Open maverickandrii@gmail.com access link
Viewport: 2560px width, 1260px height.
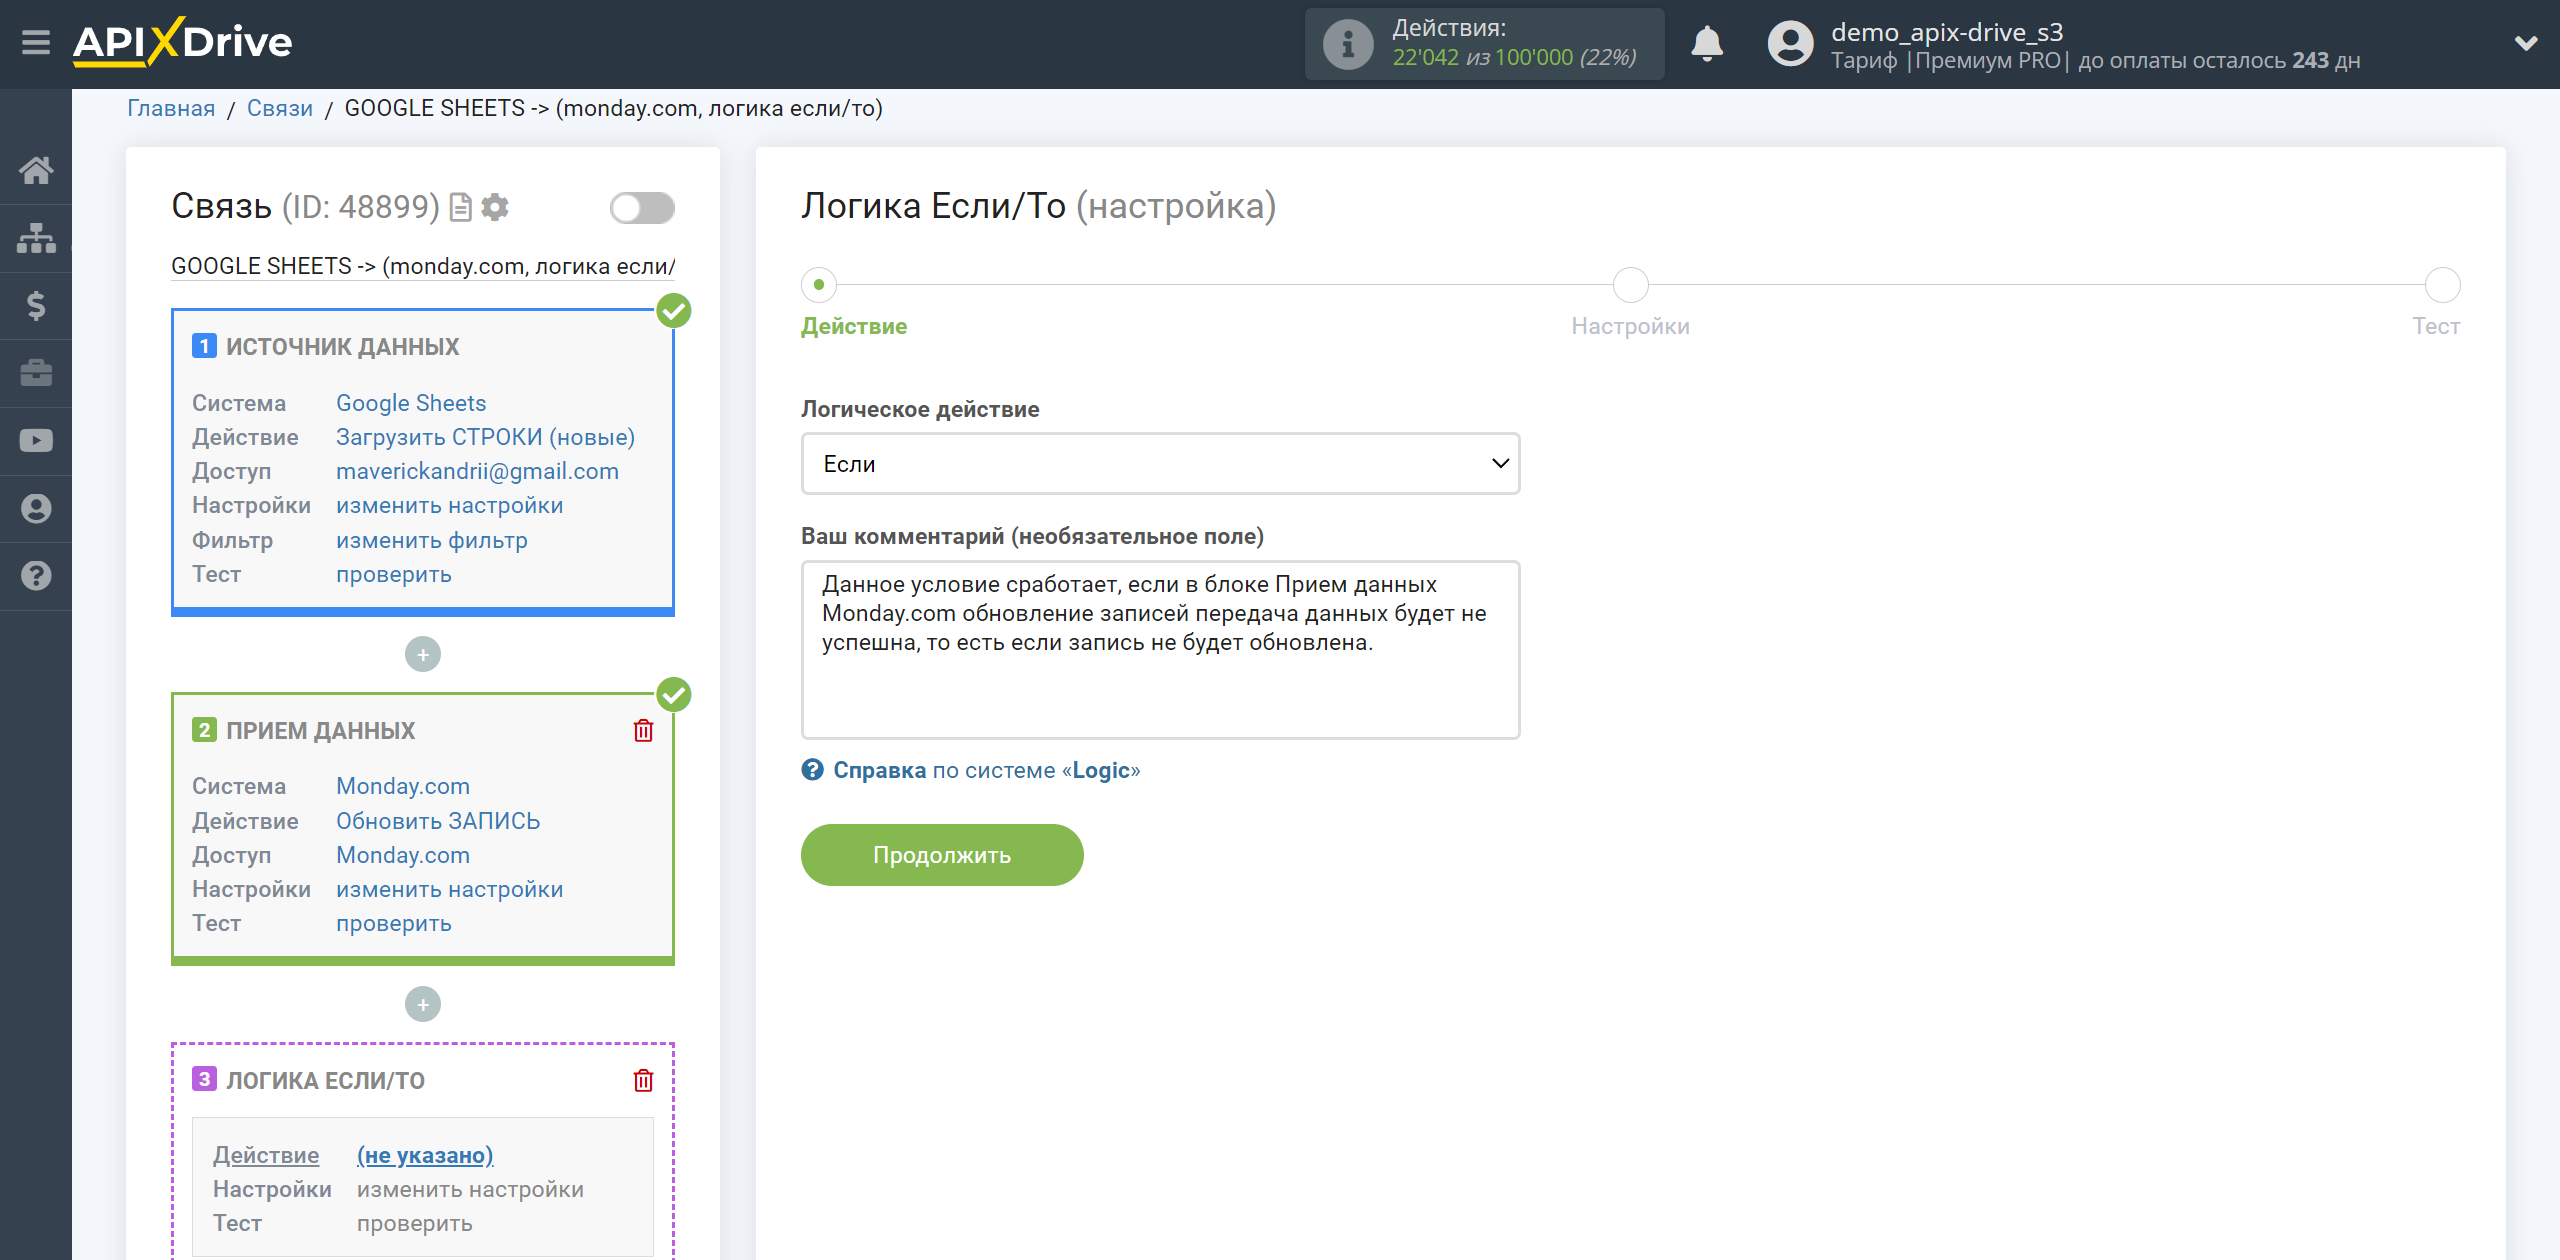(x=477, y=471)
